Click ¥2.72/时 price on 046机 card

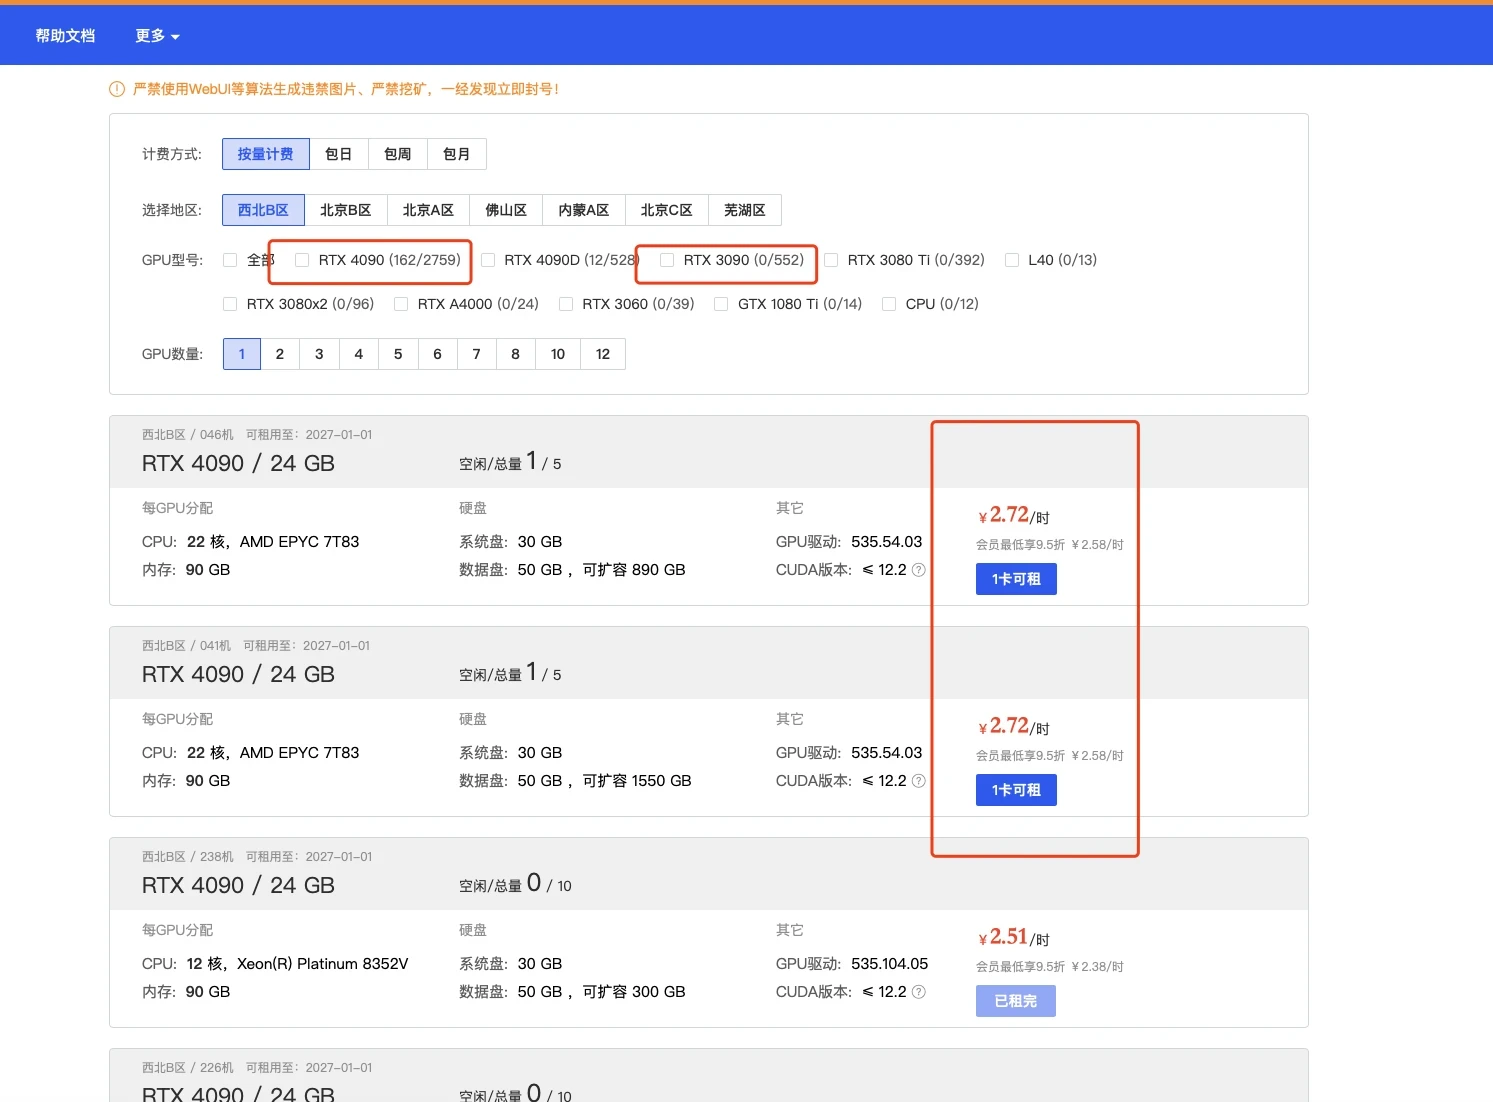click(1014, 515)
